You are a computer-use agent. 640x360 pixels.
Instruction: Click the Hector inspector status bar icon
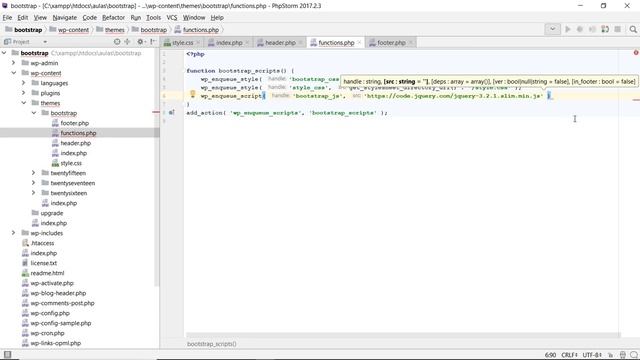[x=622, y=355]
